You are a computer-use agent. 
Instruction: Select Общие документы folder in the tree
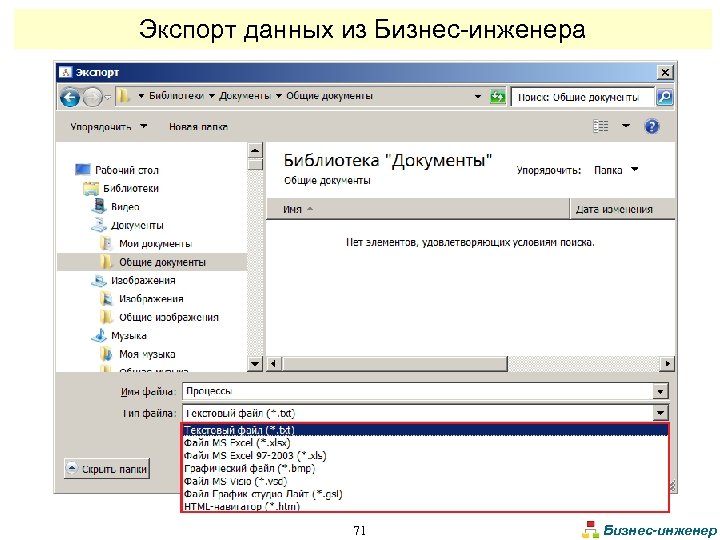click(x=162, y=262)
